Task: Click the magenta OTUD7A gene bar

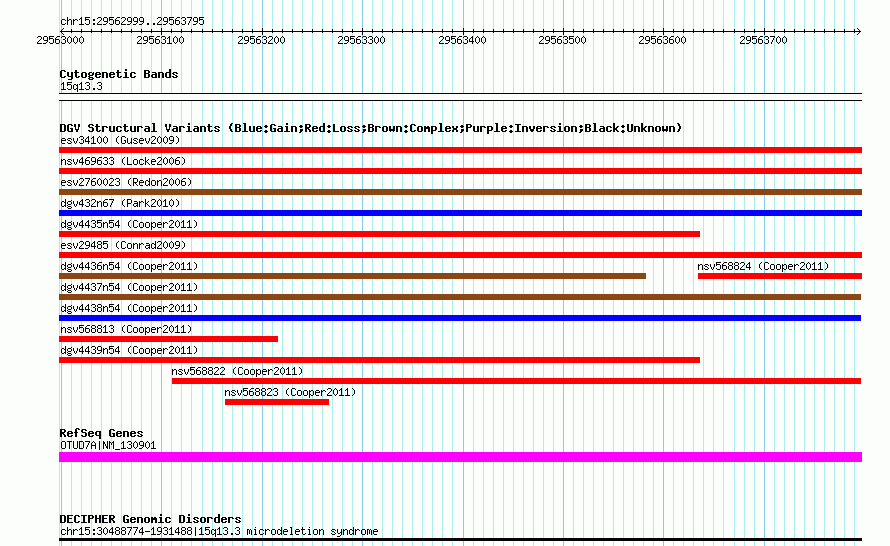Action: [x=460, y=457]
